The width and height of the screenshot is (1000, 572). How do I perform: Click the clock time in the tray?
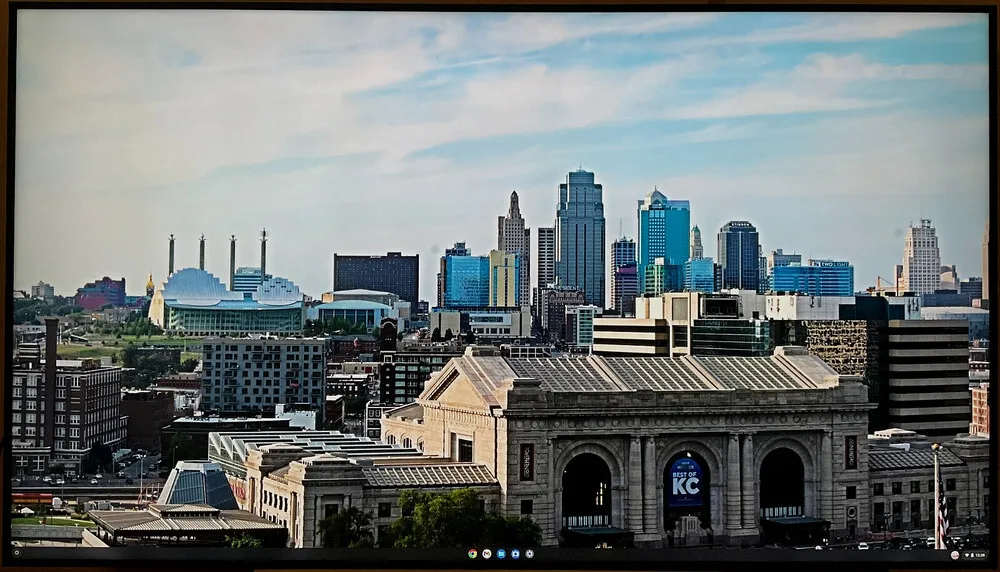coord(980,555)
